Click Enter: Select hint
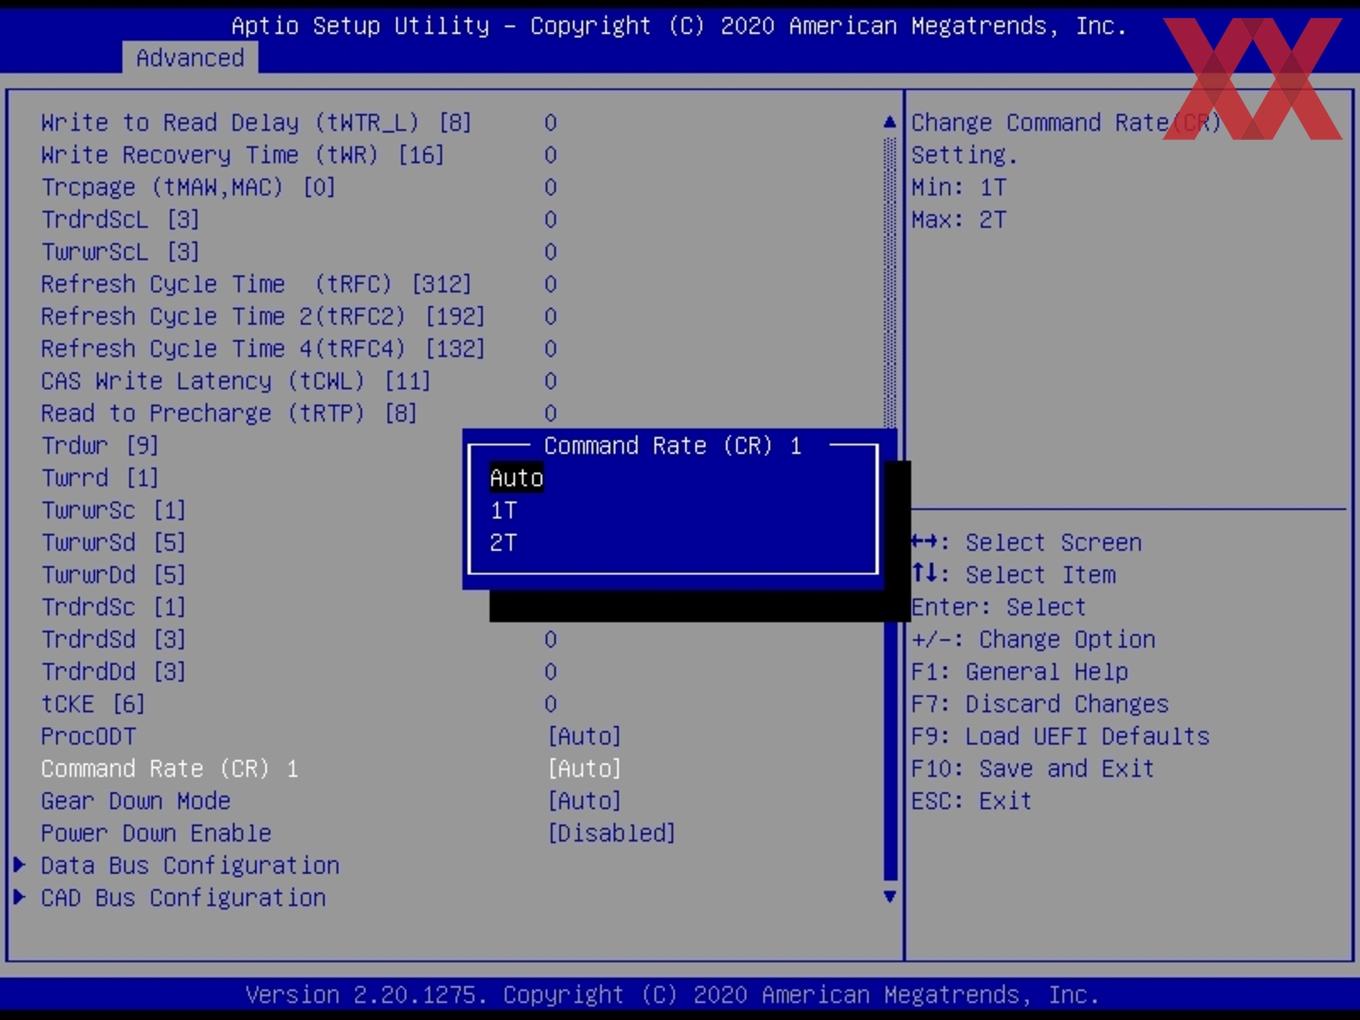 [x=998, y=607]
